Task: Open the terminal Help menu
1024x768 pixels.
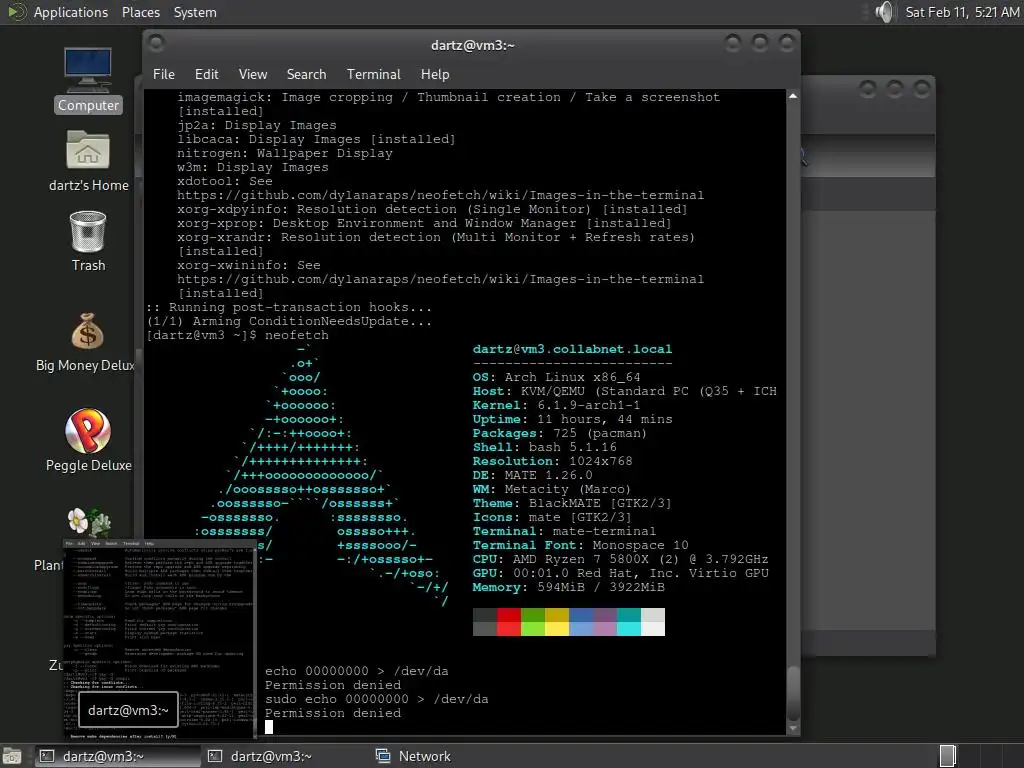Action: [435, 74]
